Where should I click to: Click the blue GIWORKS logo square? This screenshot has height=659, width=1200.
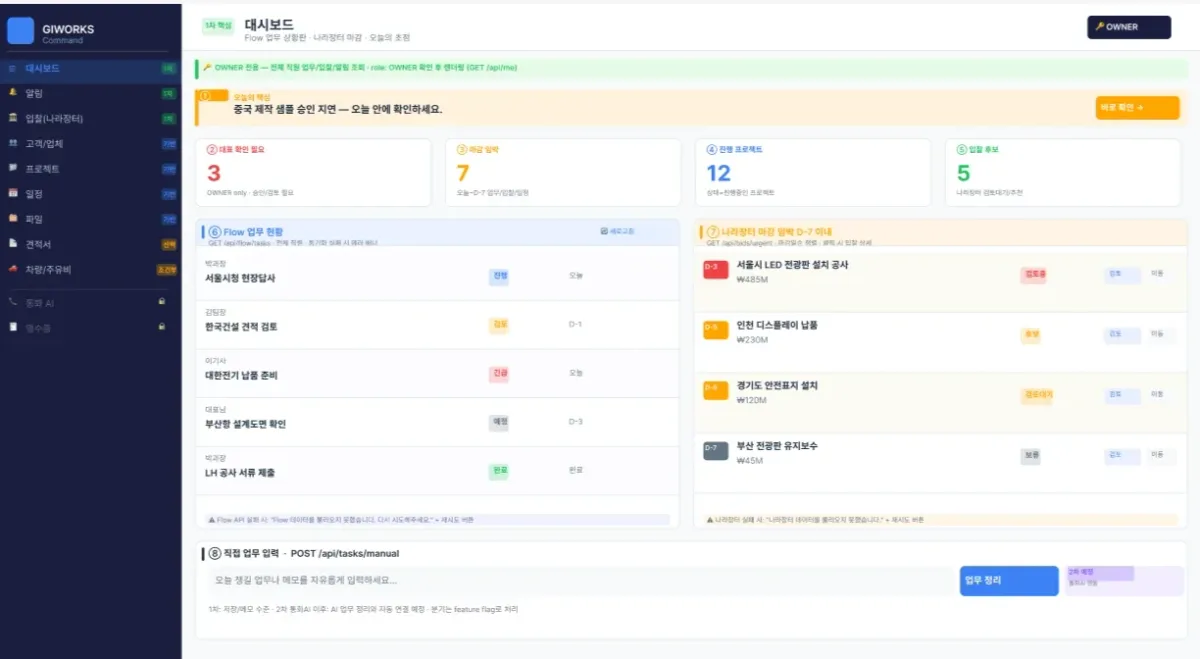pyautogui.click(x=21, y=31)
